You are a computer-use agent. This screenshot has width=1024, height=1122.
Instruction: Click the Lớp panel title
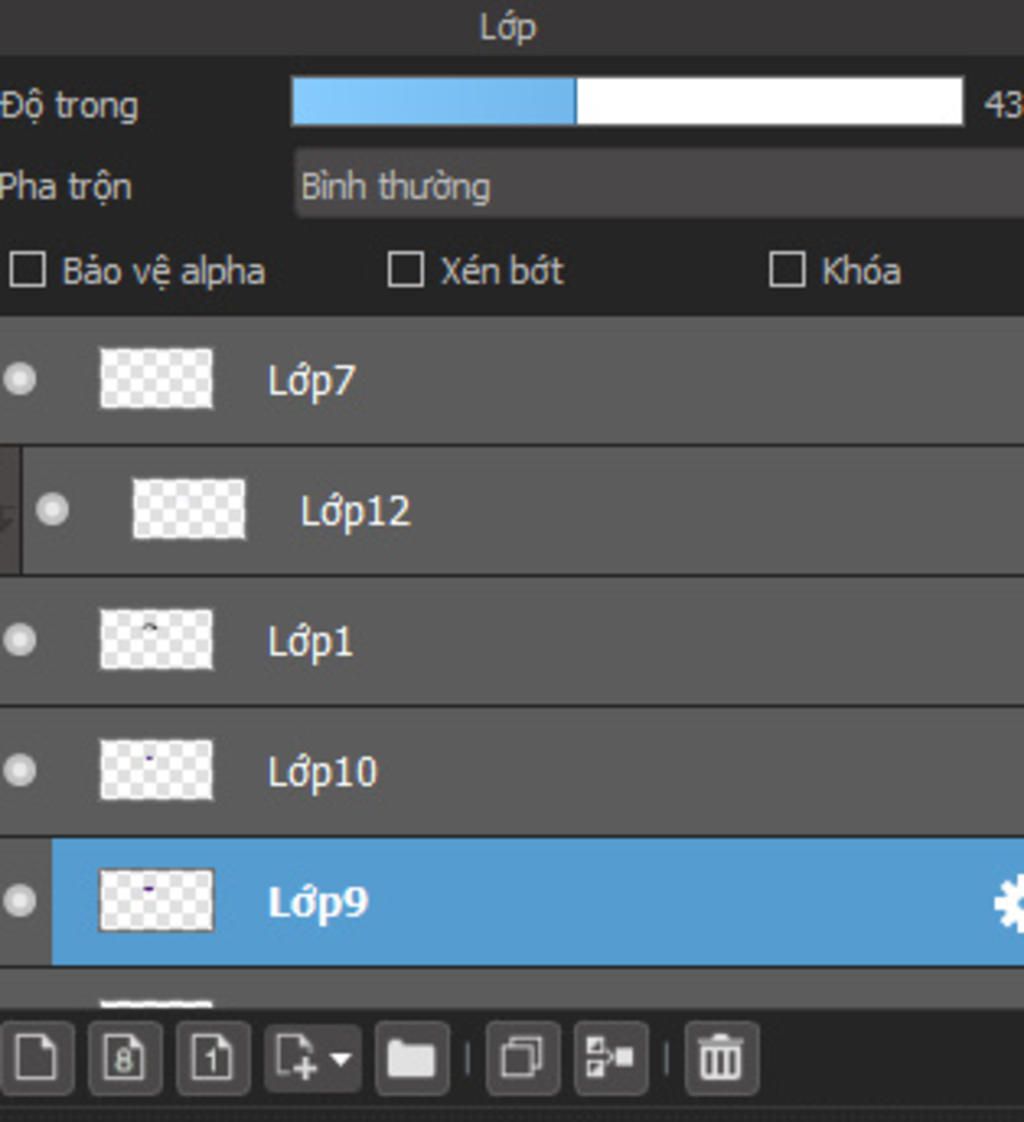pyautogui.click(x=508, y=28)
